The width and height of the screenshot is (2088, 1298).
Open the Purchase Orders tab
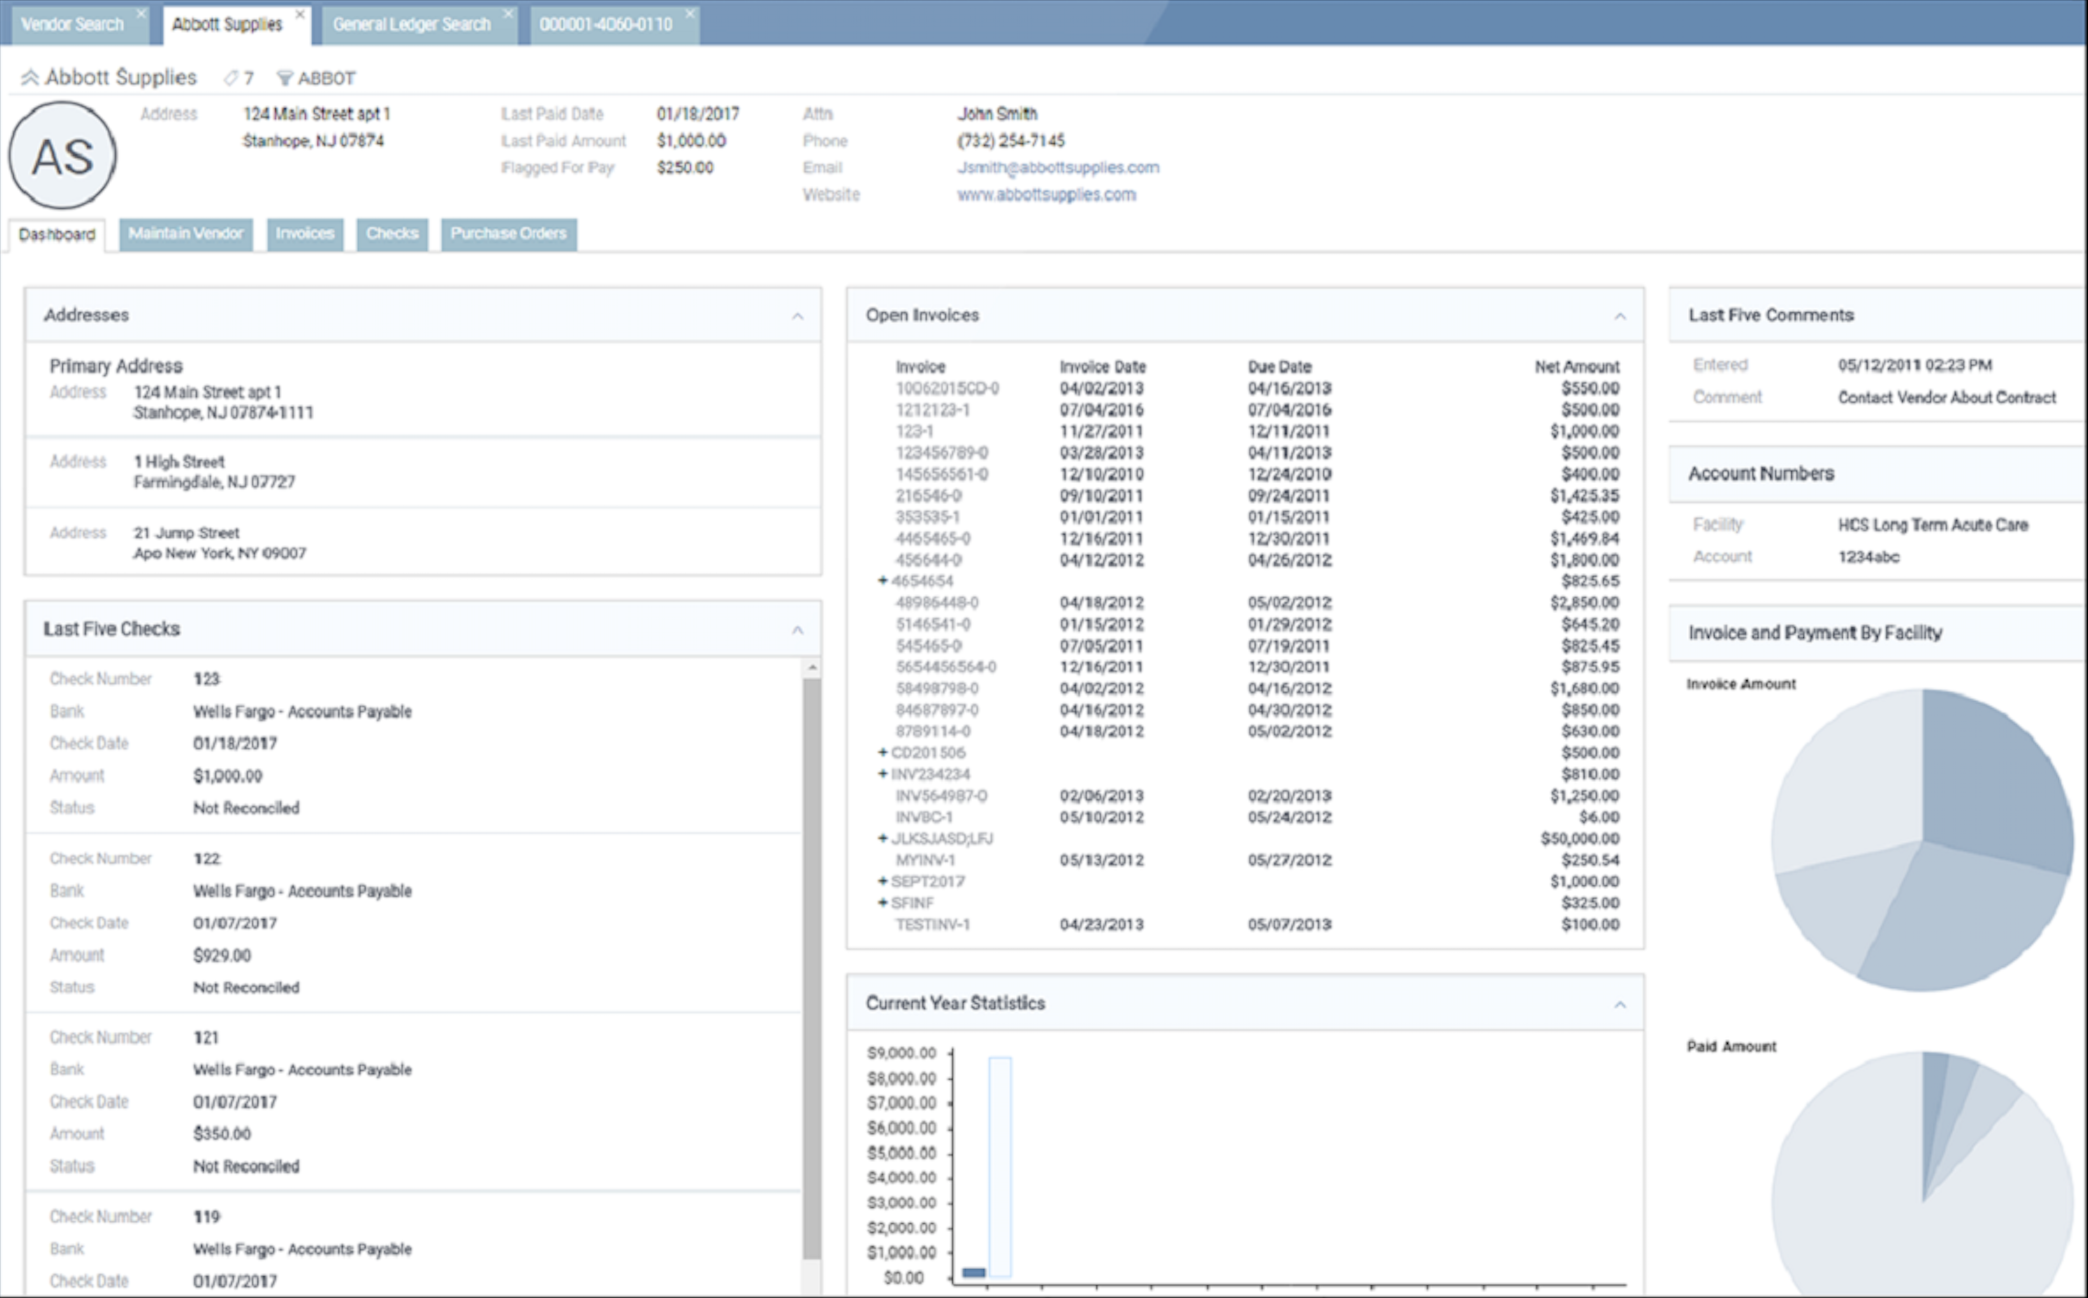tap(508, 234)
